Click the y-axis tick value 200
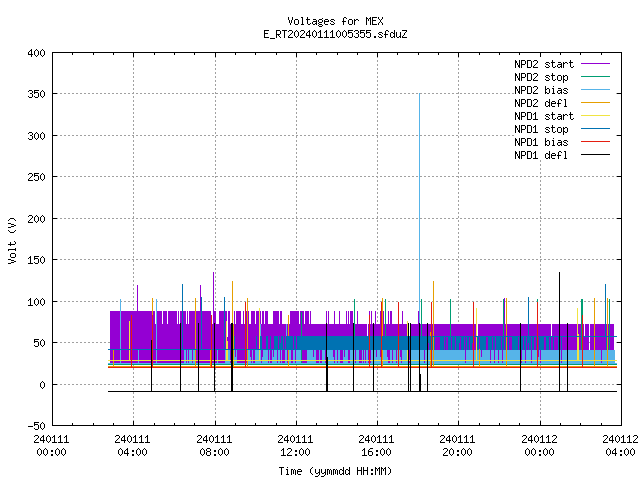This screenshot has height=480, width=640. click(36, 219)
